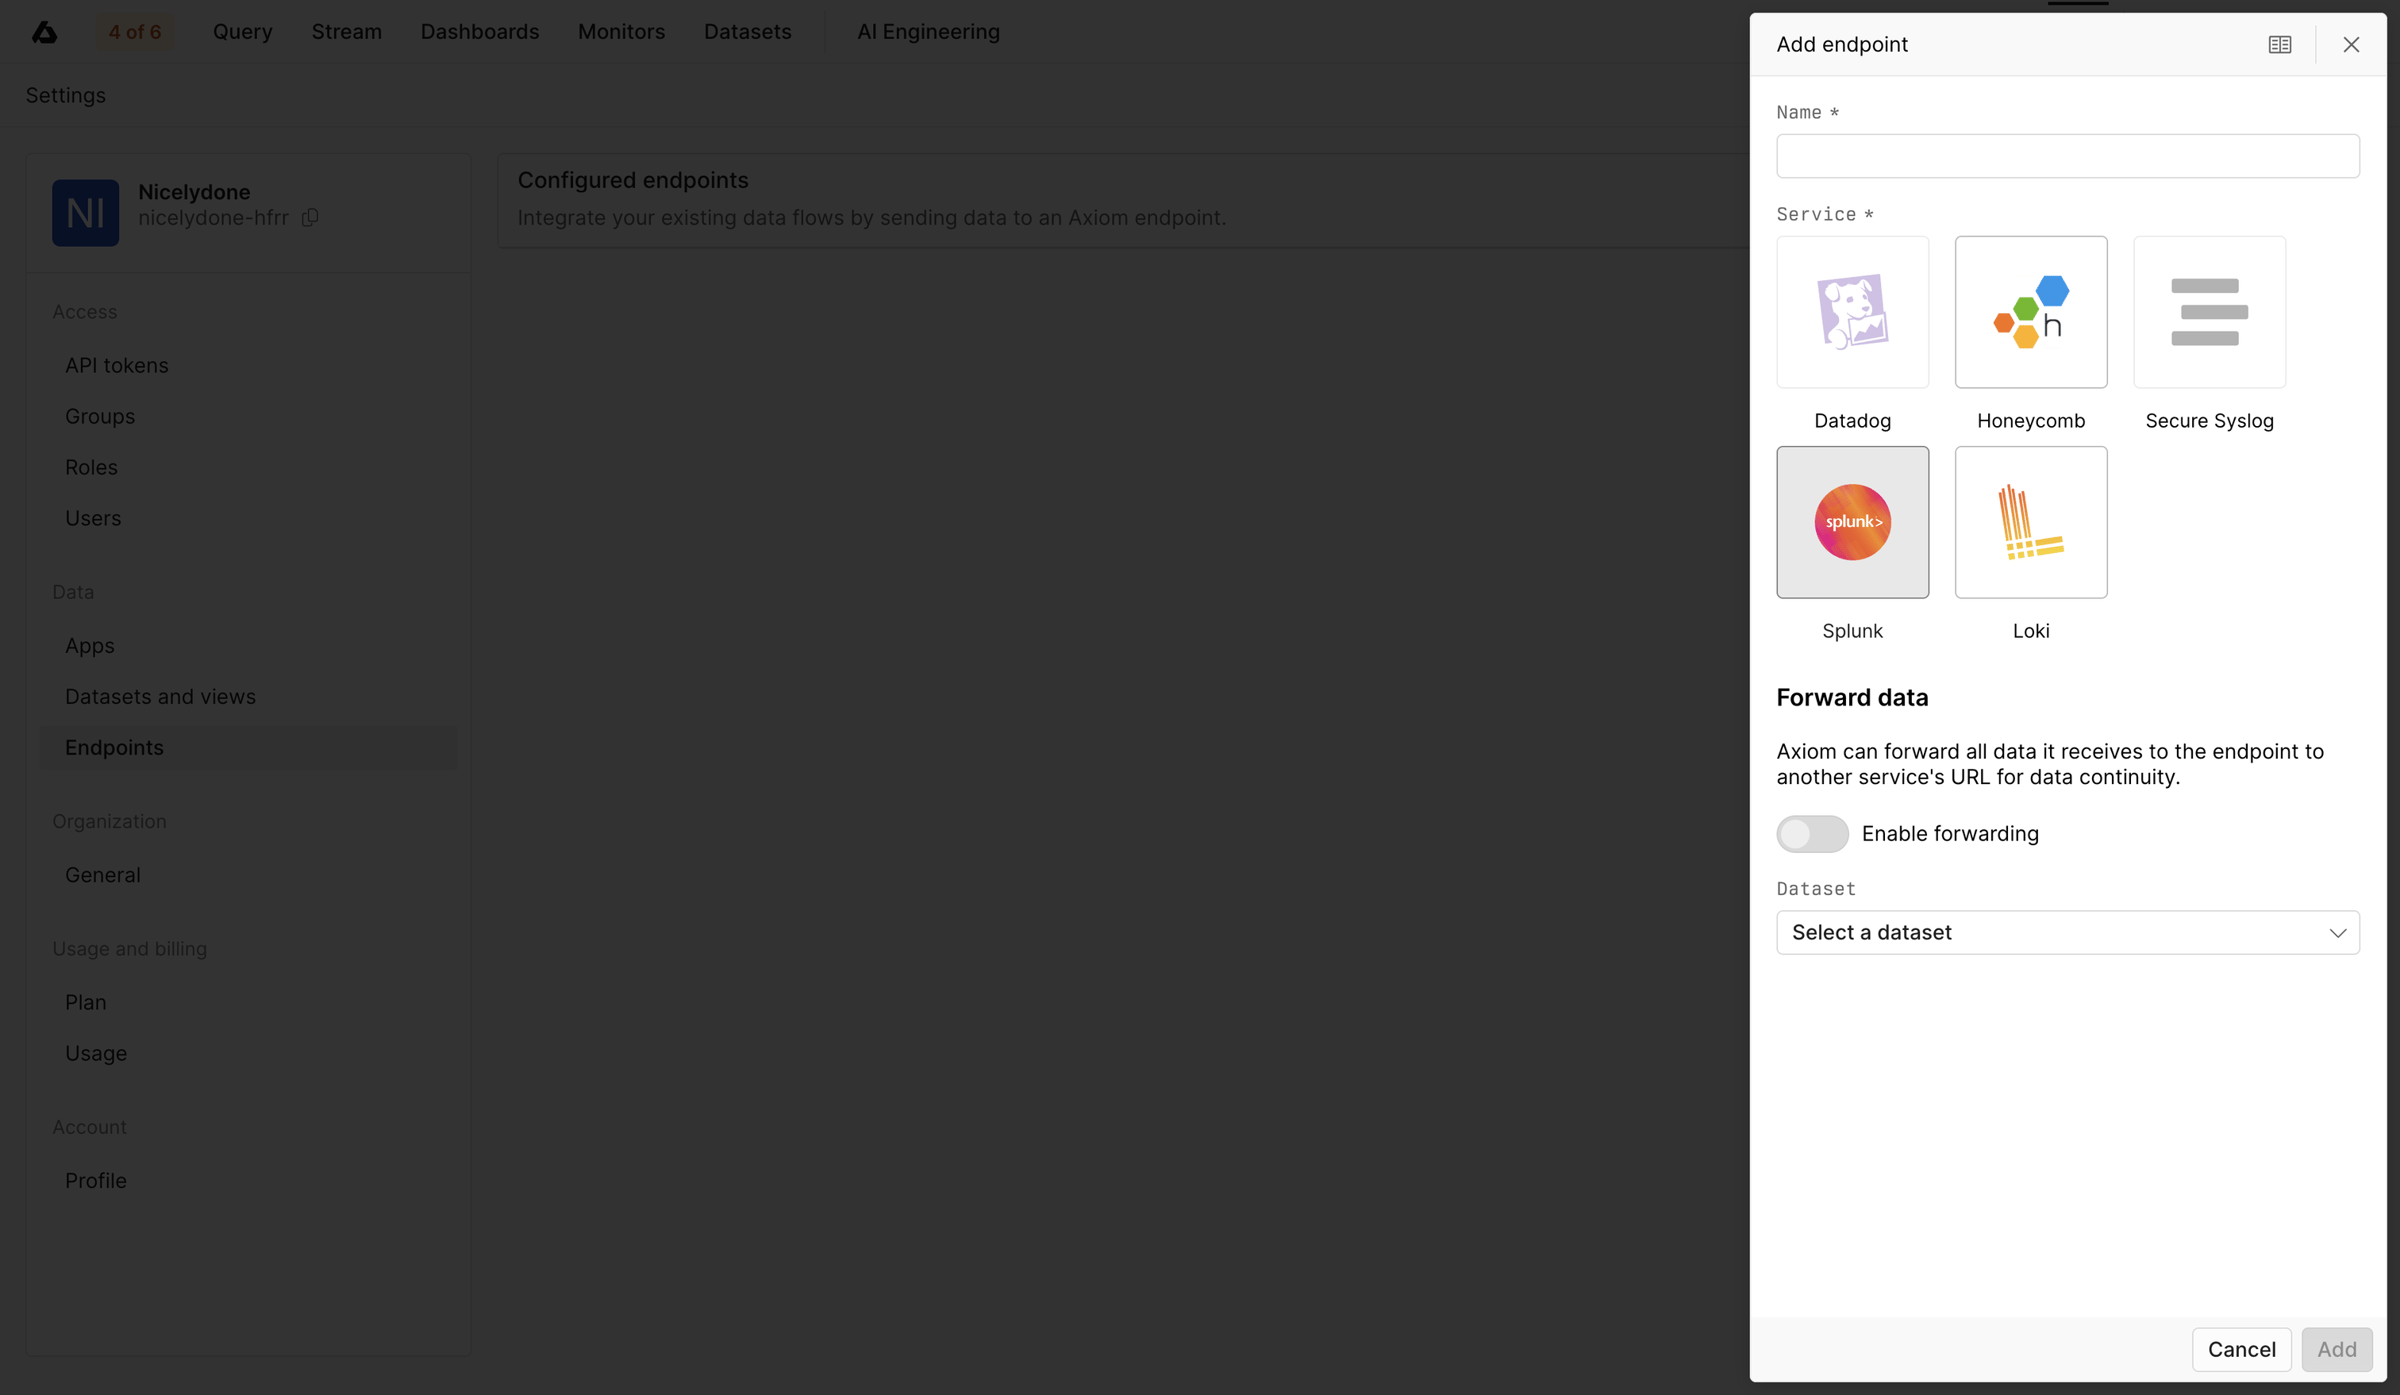The image size is (2400, 1395).
Task: Choose the Loki service tile
Action: (x=2031, y=522)
